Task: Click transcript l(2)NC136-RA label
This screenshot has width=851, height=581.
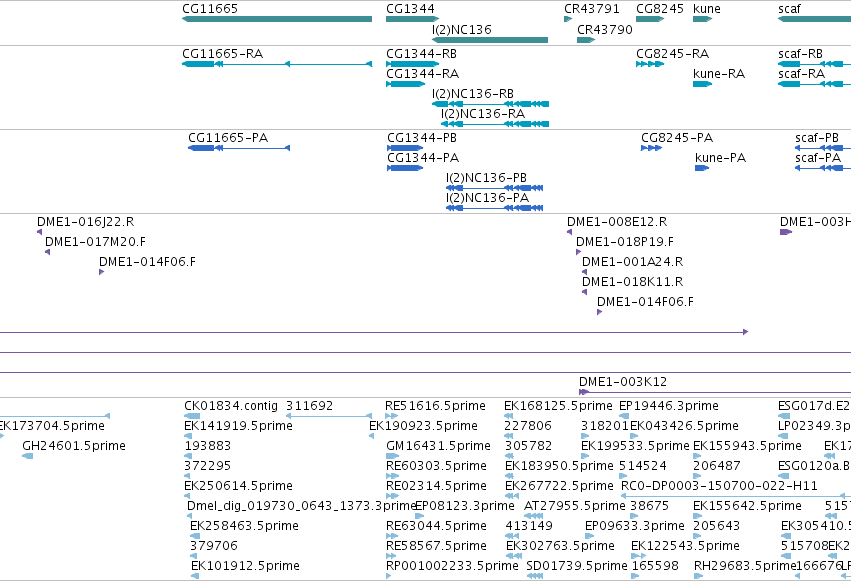Action: (483, 114)
